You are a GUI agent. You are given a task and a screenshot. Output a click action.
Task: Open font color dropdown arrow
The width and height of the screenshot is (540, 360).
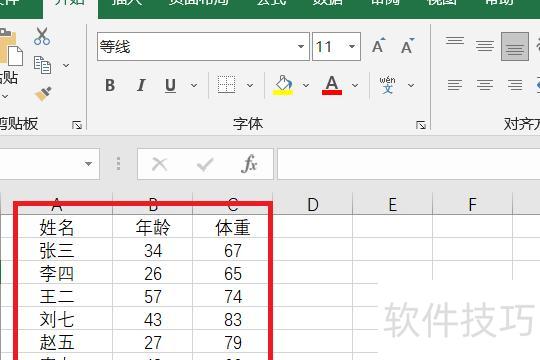pos(355,85)
